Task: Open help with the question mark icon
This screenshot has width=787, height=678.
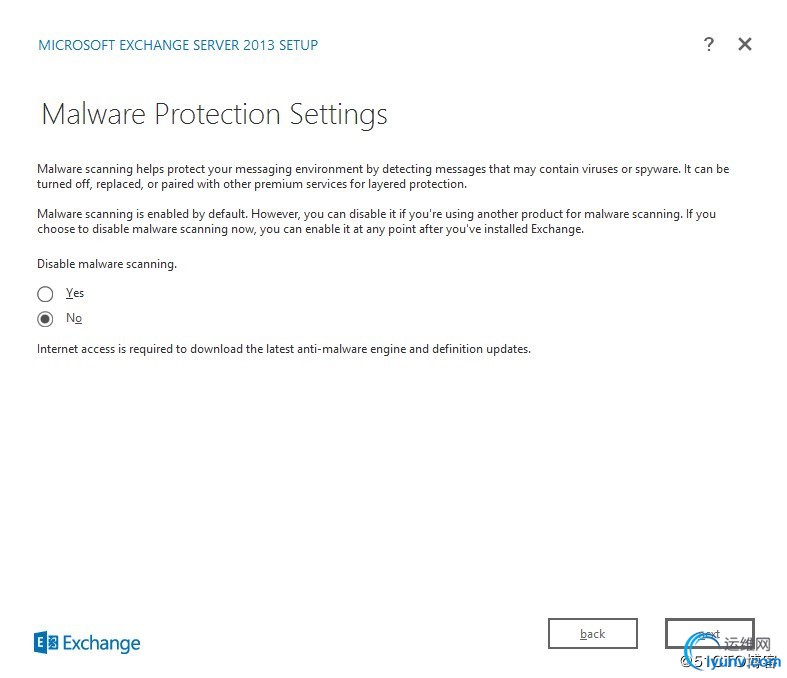Action: pos(708,44)
